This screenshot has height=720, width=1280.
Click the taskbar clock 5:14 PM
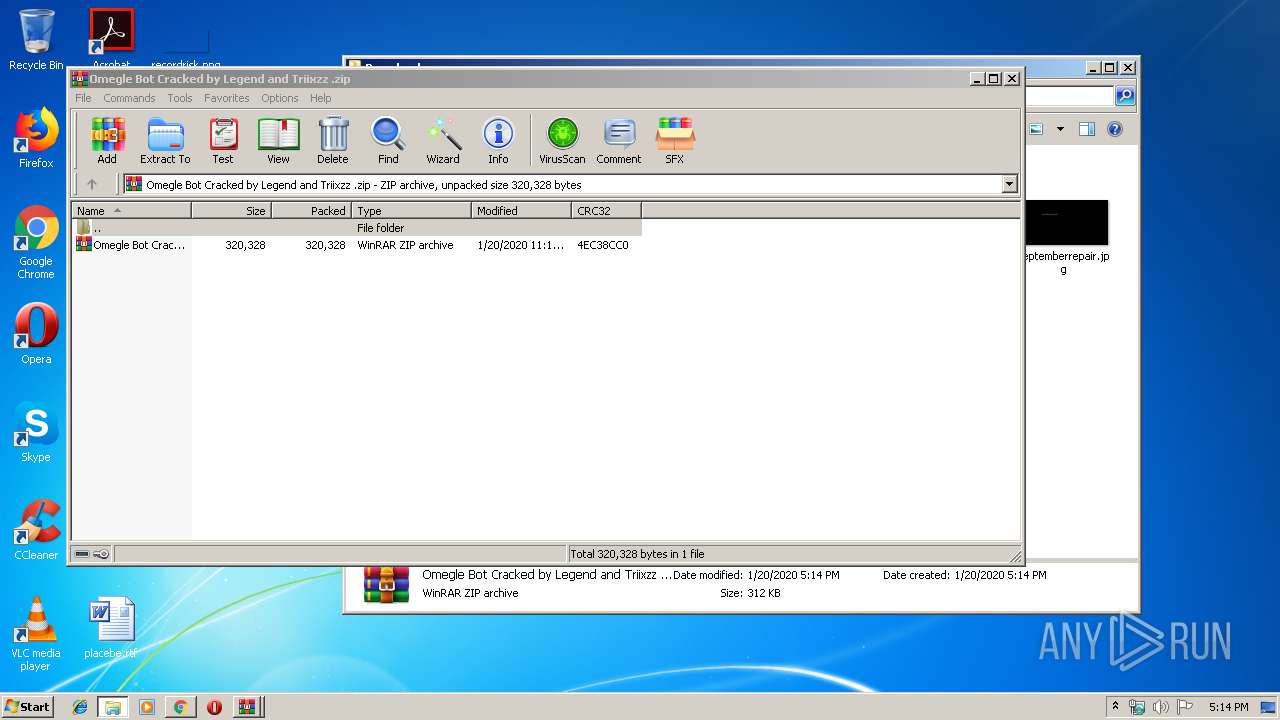1228,707
